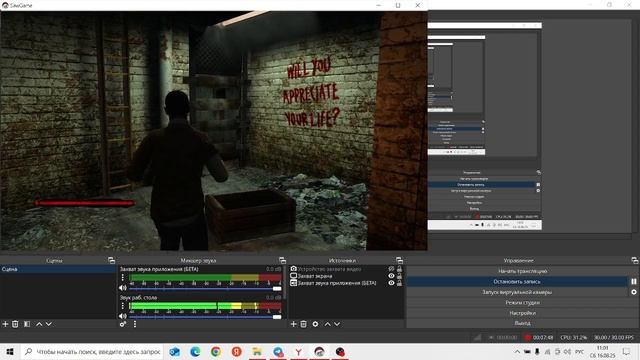
Task: Click the 30.00 / 30.00 FPS status text
Action: 613,338
